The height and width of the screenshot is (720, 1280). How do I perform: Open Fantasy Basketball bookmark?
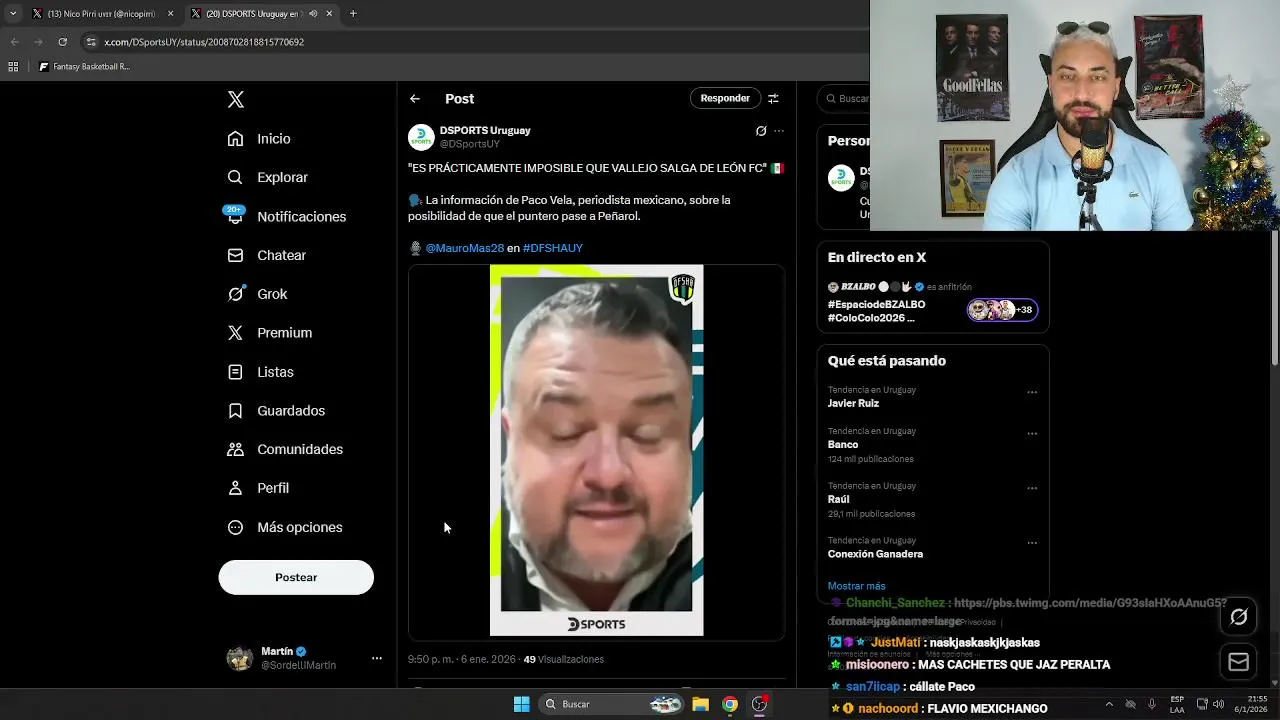(x=84, y=67)
